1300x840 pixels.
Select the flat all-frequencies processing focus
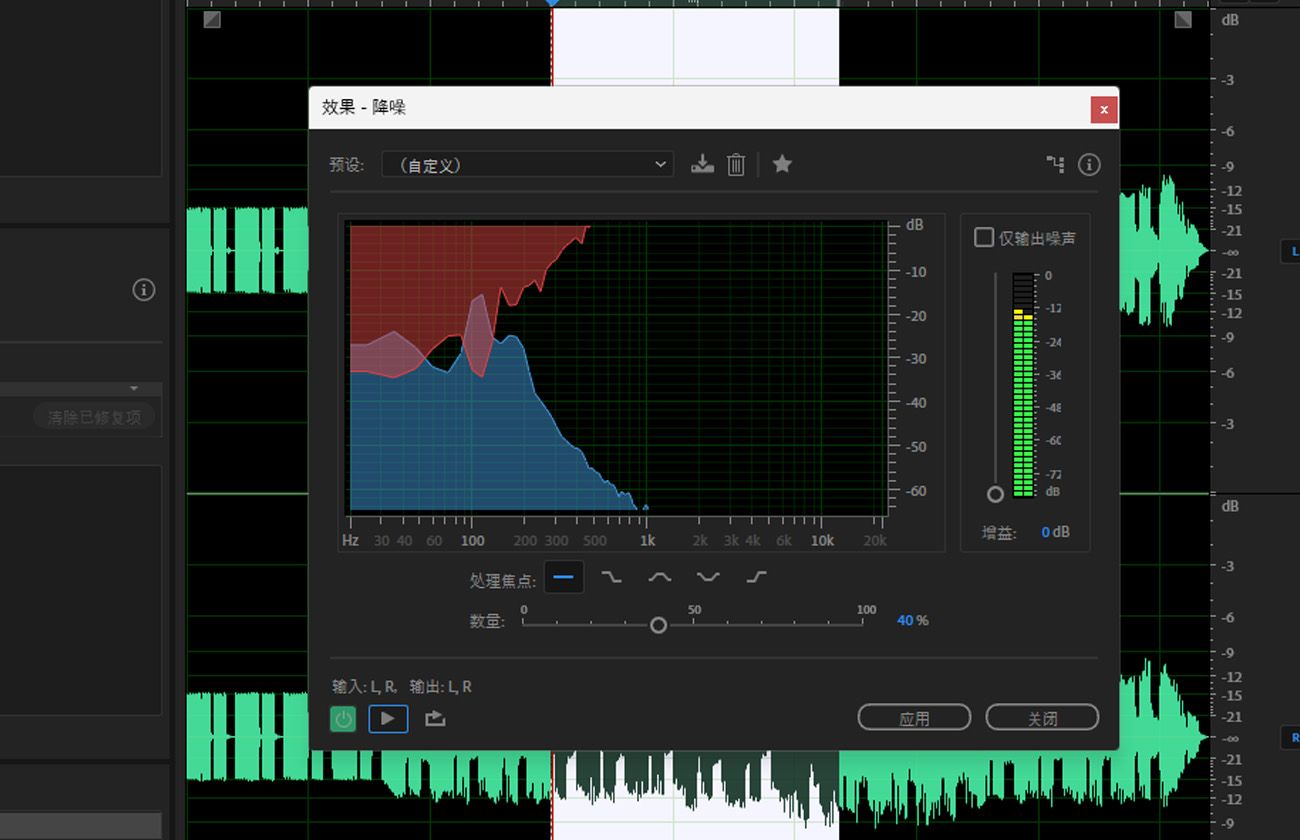click(564, 577)
